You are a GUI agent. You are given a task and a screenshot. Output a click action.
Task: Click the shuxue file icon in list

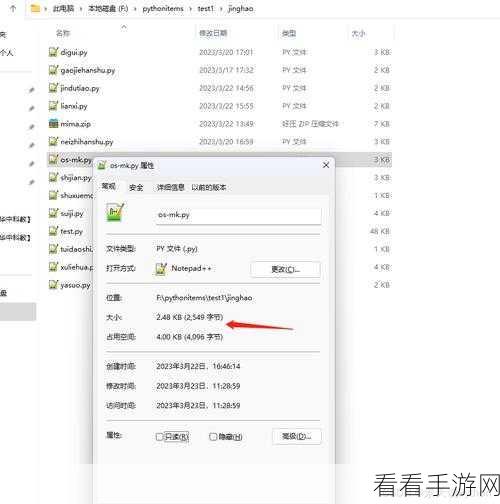click(53, 195)
